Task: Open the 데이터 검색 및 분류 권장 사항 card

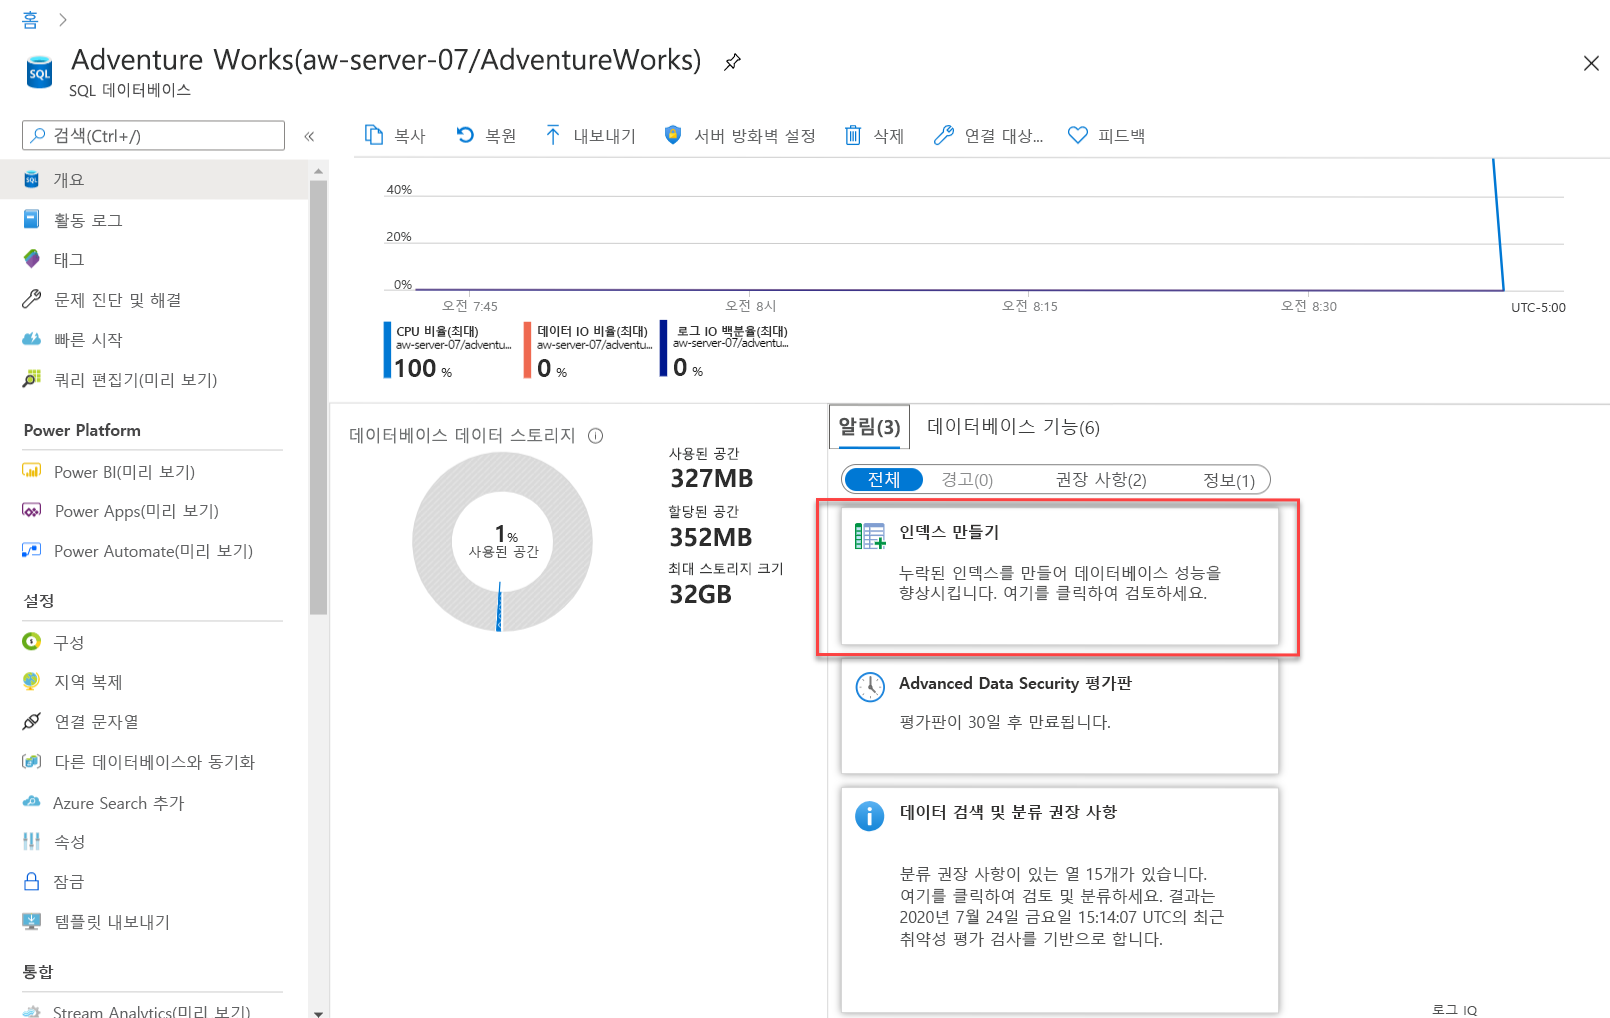Action: 1059,900
